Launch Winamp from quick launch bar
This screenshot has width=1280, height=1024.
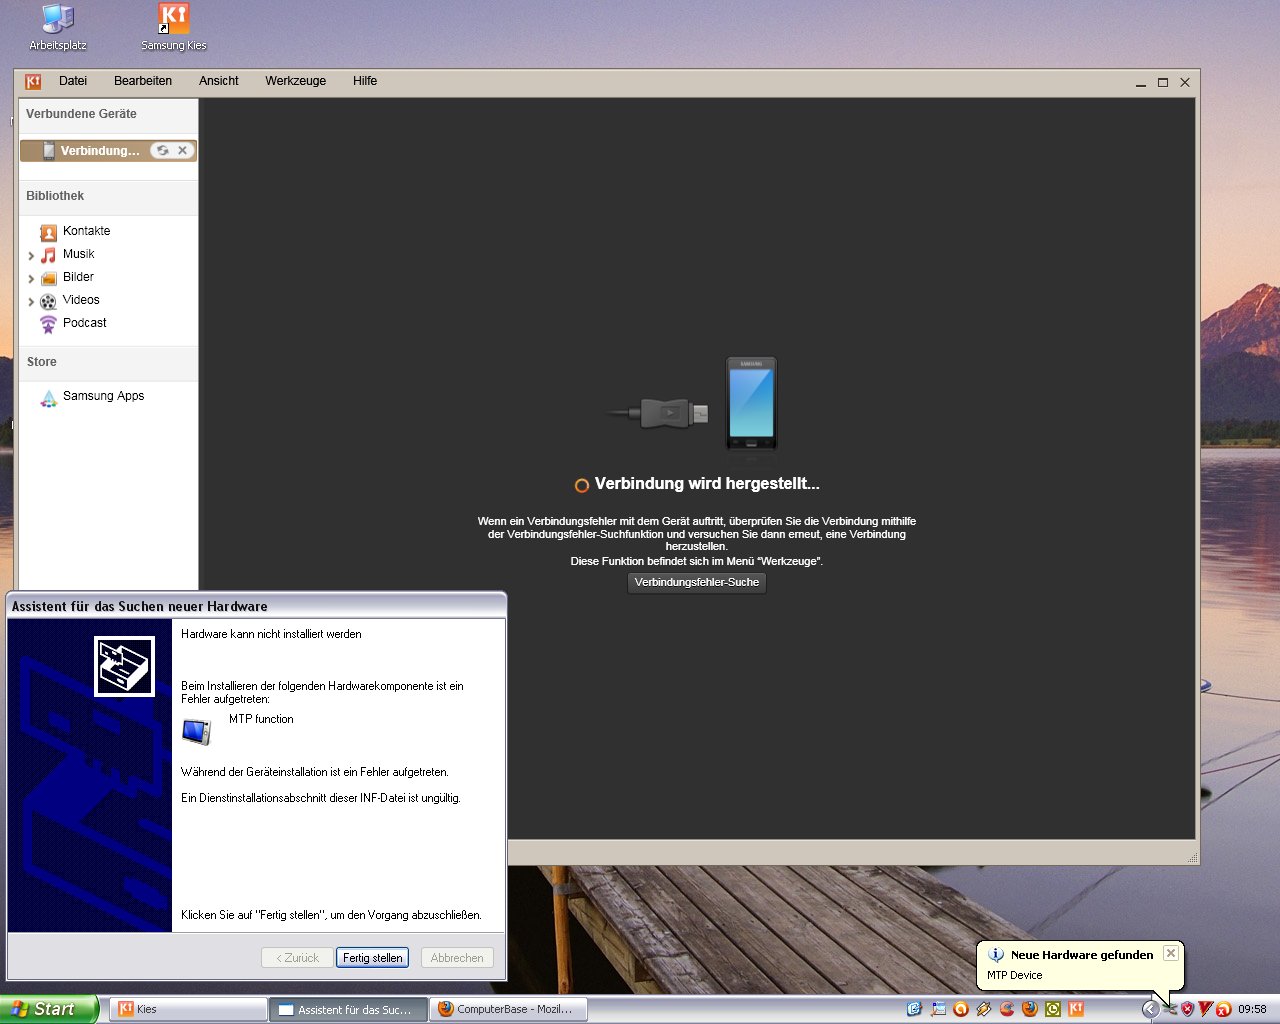point(984,1009)
